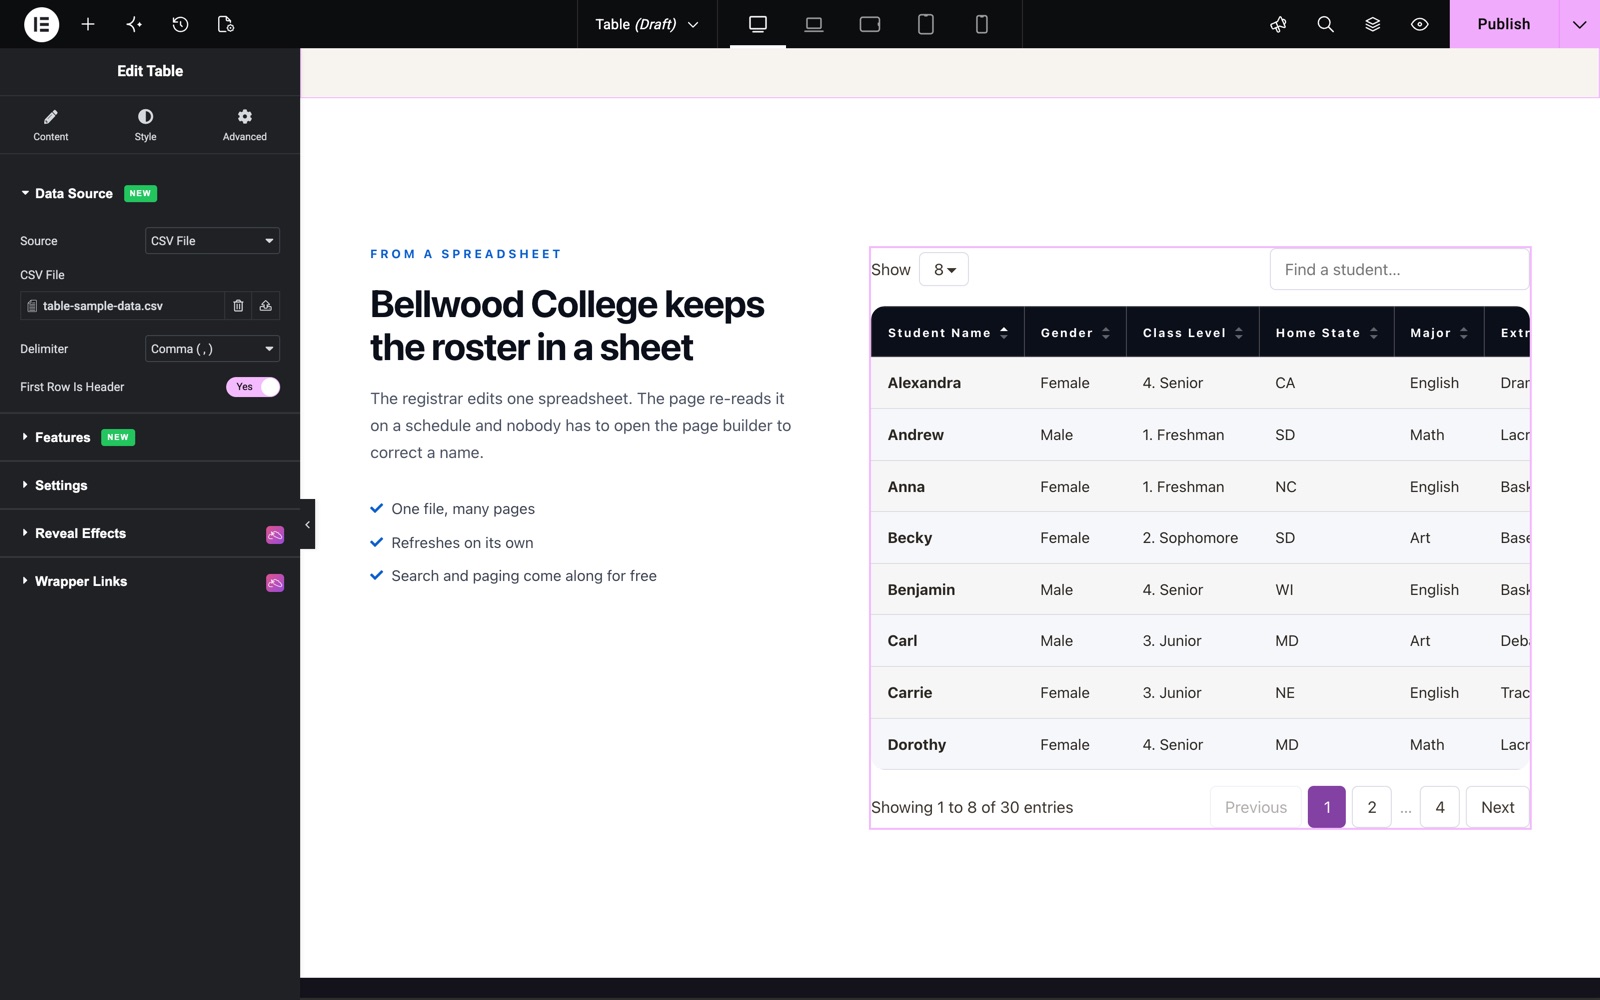Go to table page 4
Viewport: 1600px width, 1000px height.
(1440, 807)
